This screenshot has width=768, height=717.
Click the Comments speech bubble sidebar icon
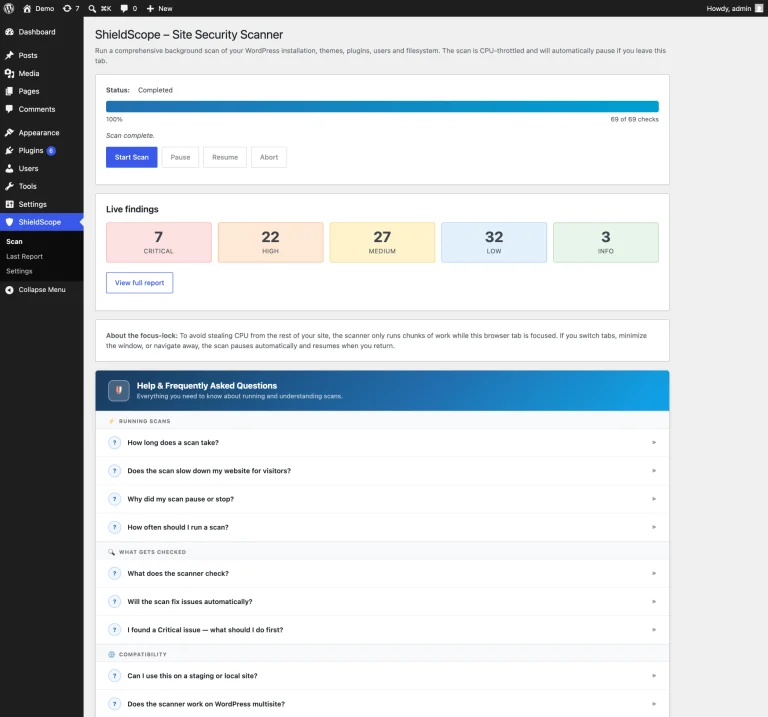[9, 109]
